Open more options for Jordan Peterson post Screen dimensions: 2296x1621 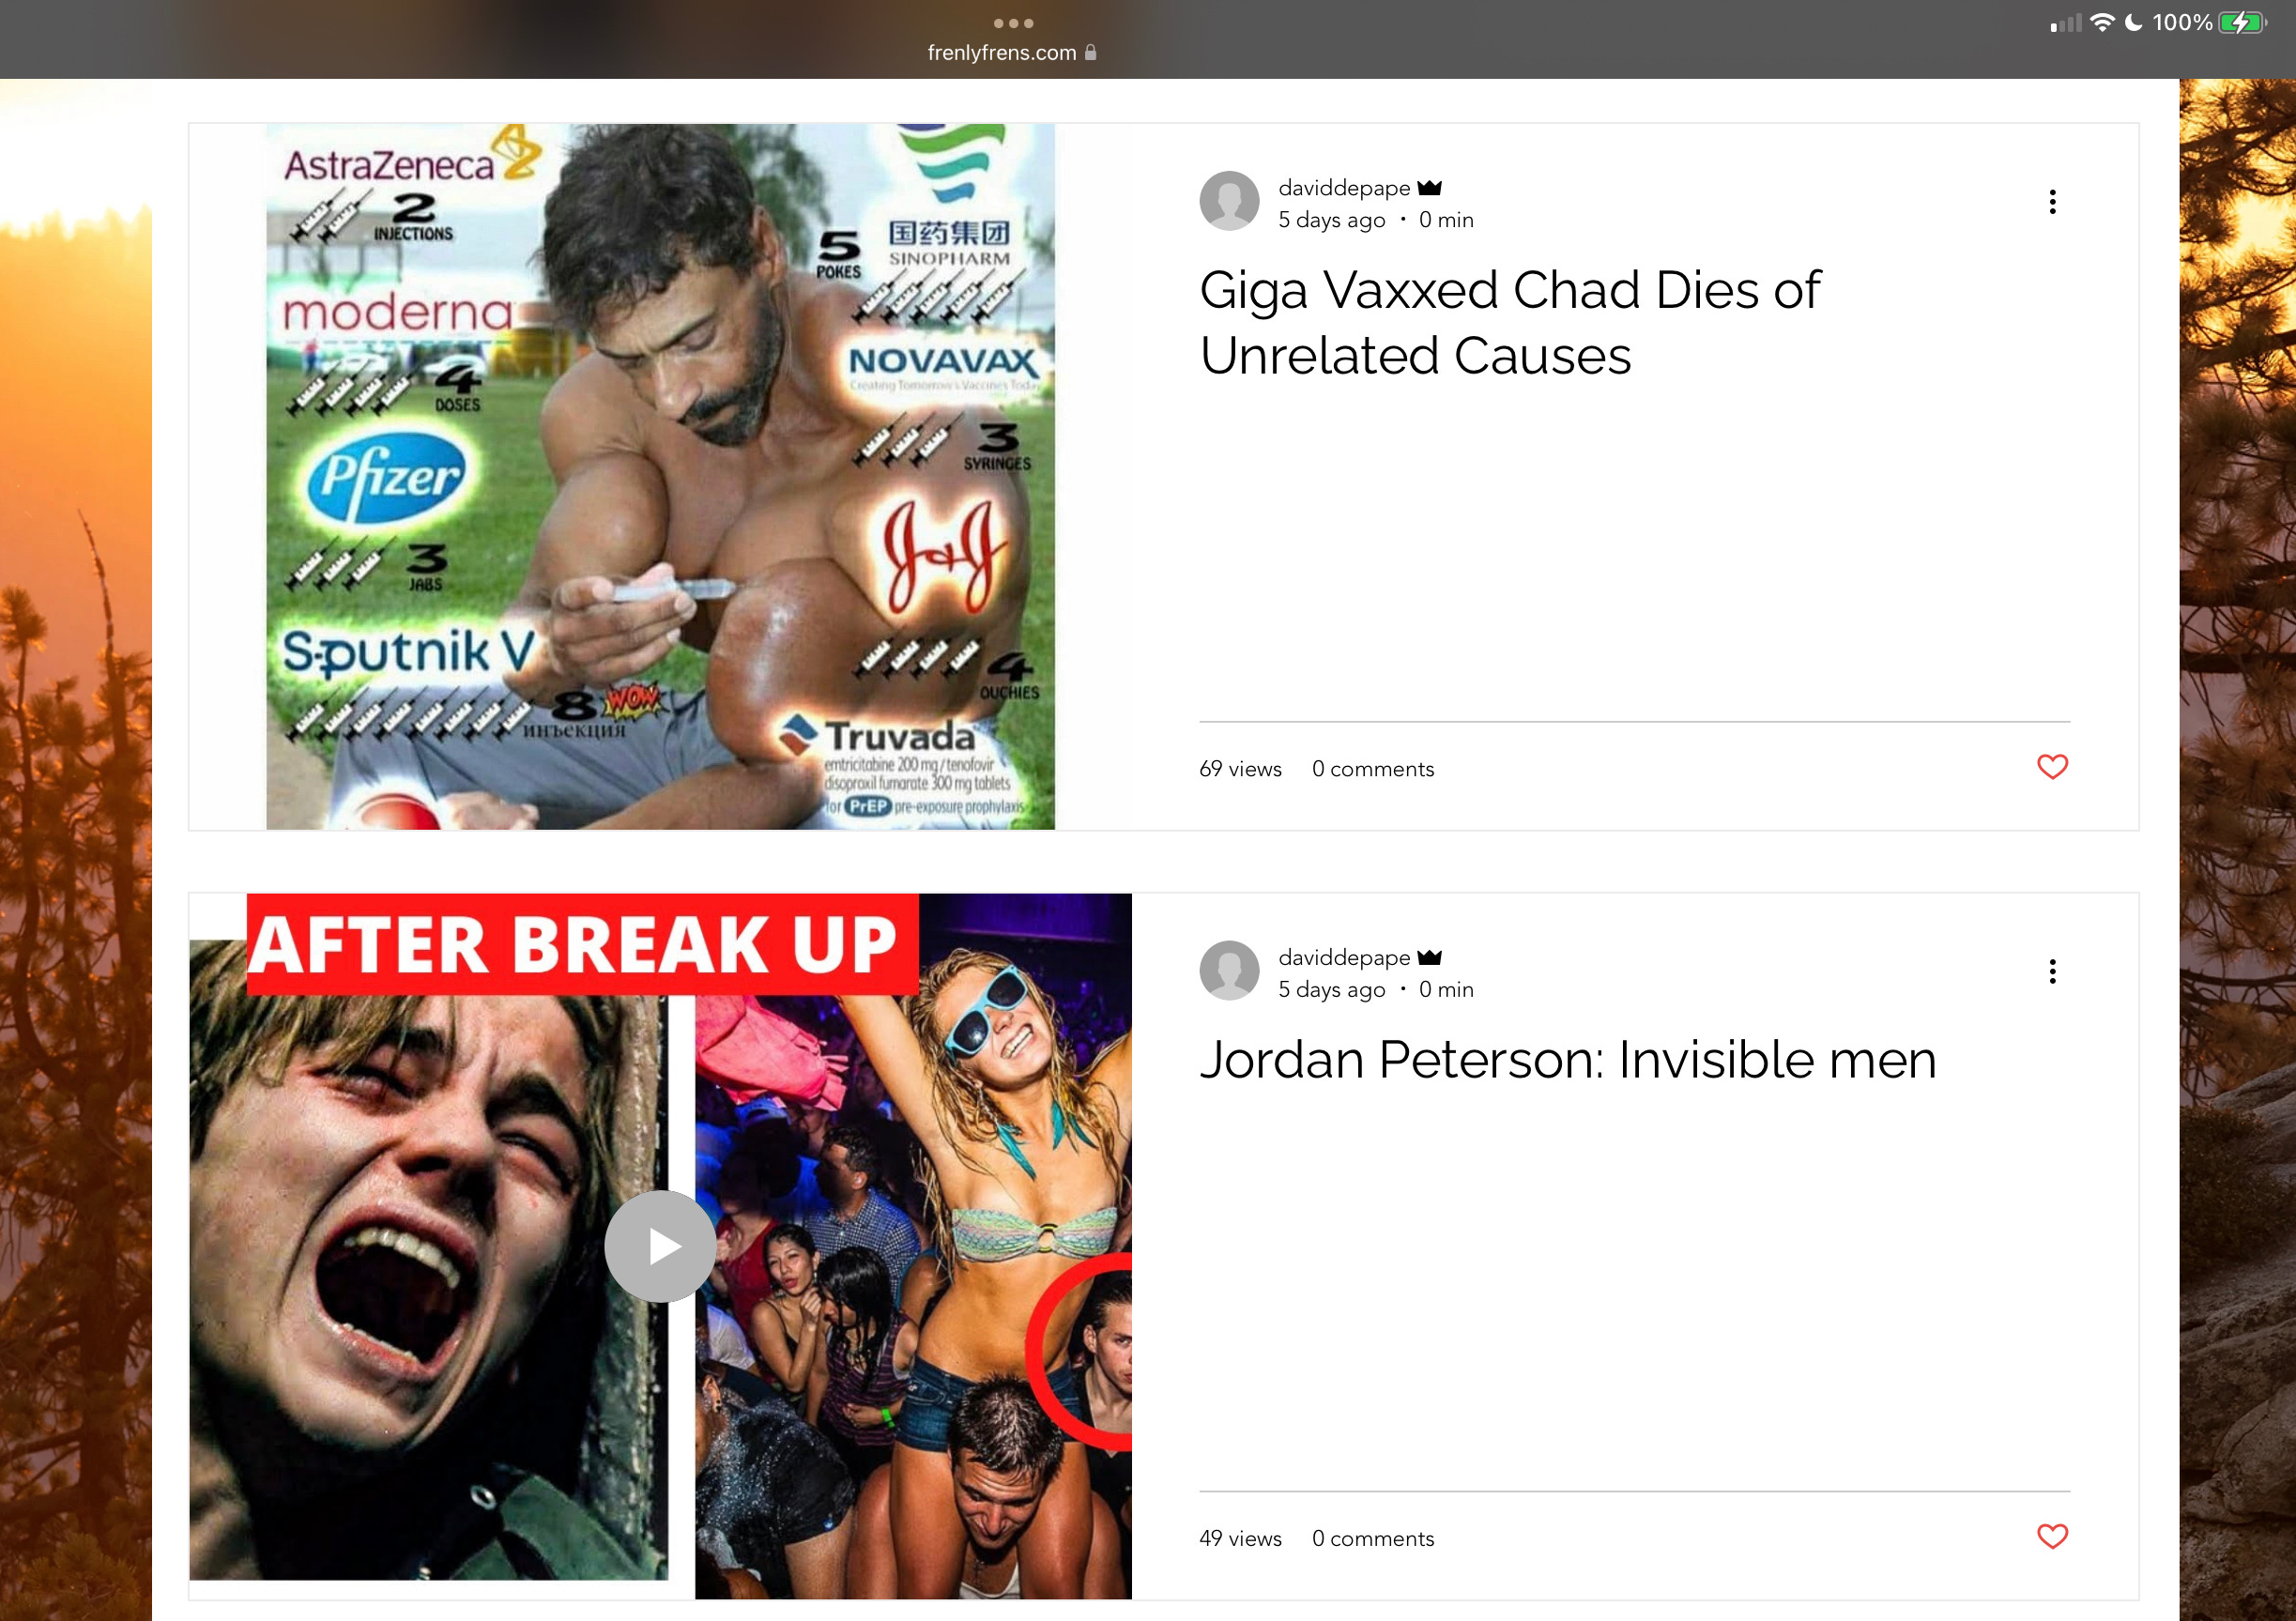coord(2052,971)
